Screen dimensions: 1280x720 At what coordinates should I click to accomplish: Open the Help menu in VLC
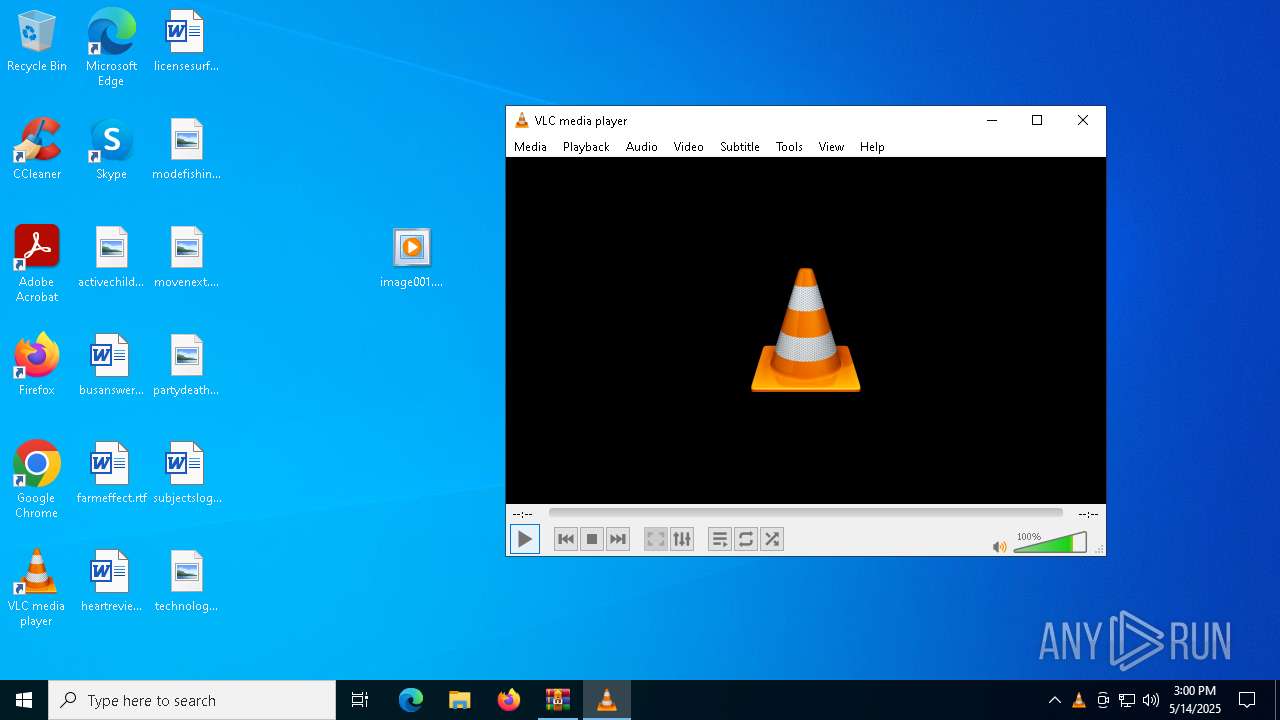click(x=872, y=146)
